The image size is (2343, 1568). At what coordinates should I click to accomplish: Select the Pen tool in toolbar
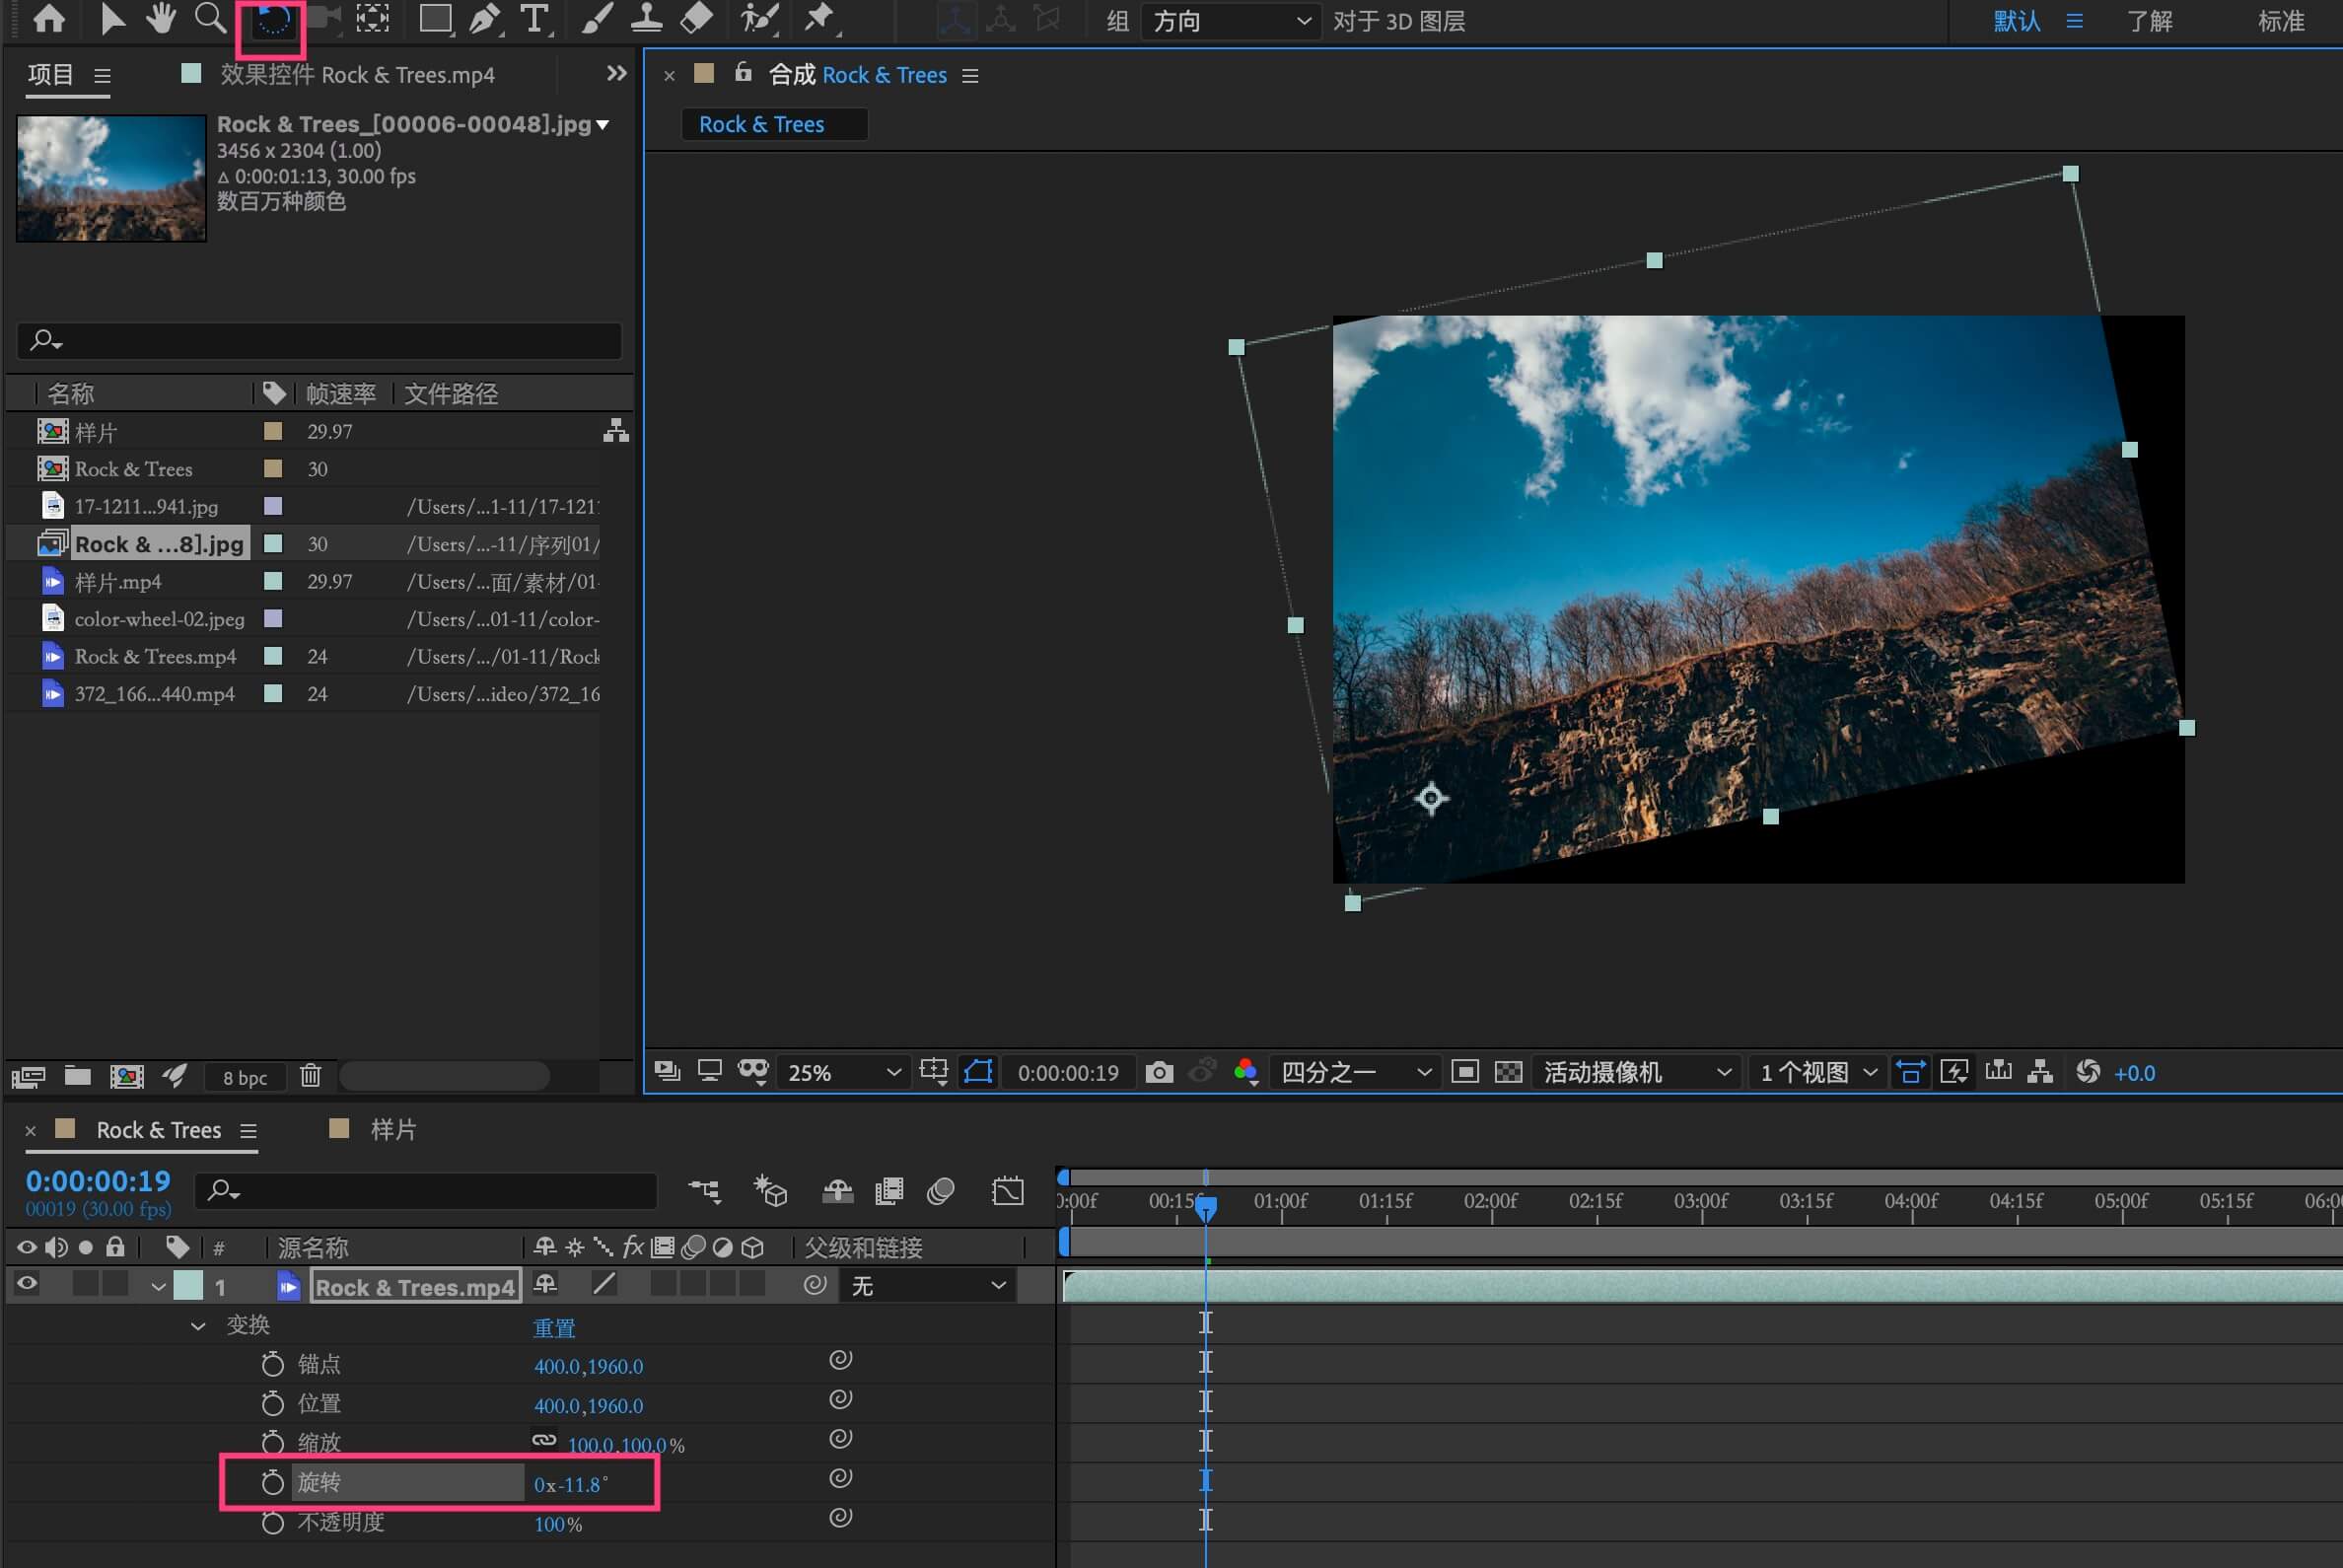click(x=484, y=18)
